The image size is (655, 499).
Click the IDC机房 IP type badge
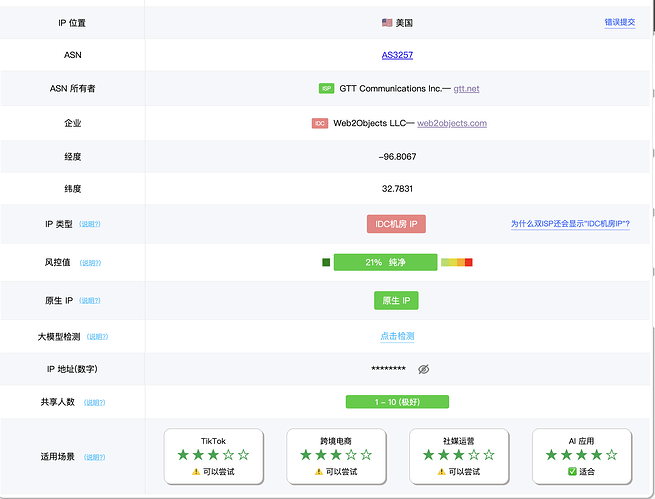[396, 224]
